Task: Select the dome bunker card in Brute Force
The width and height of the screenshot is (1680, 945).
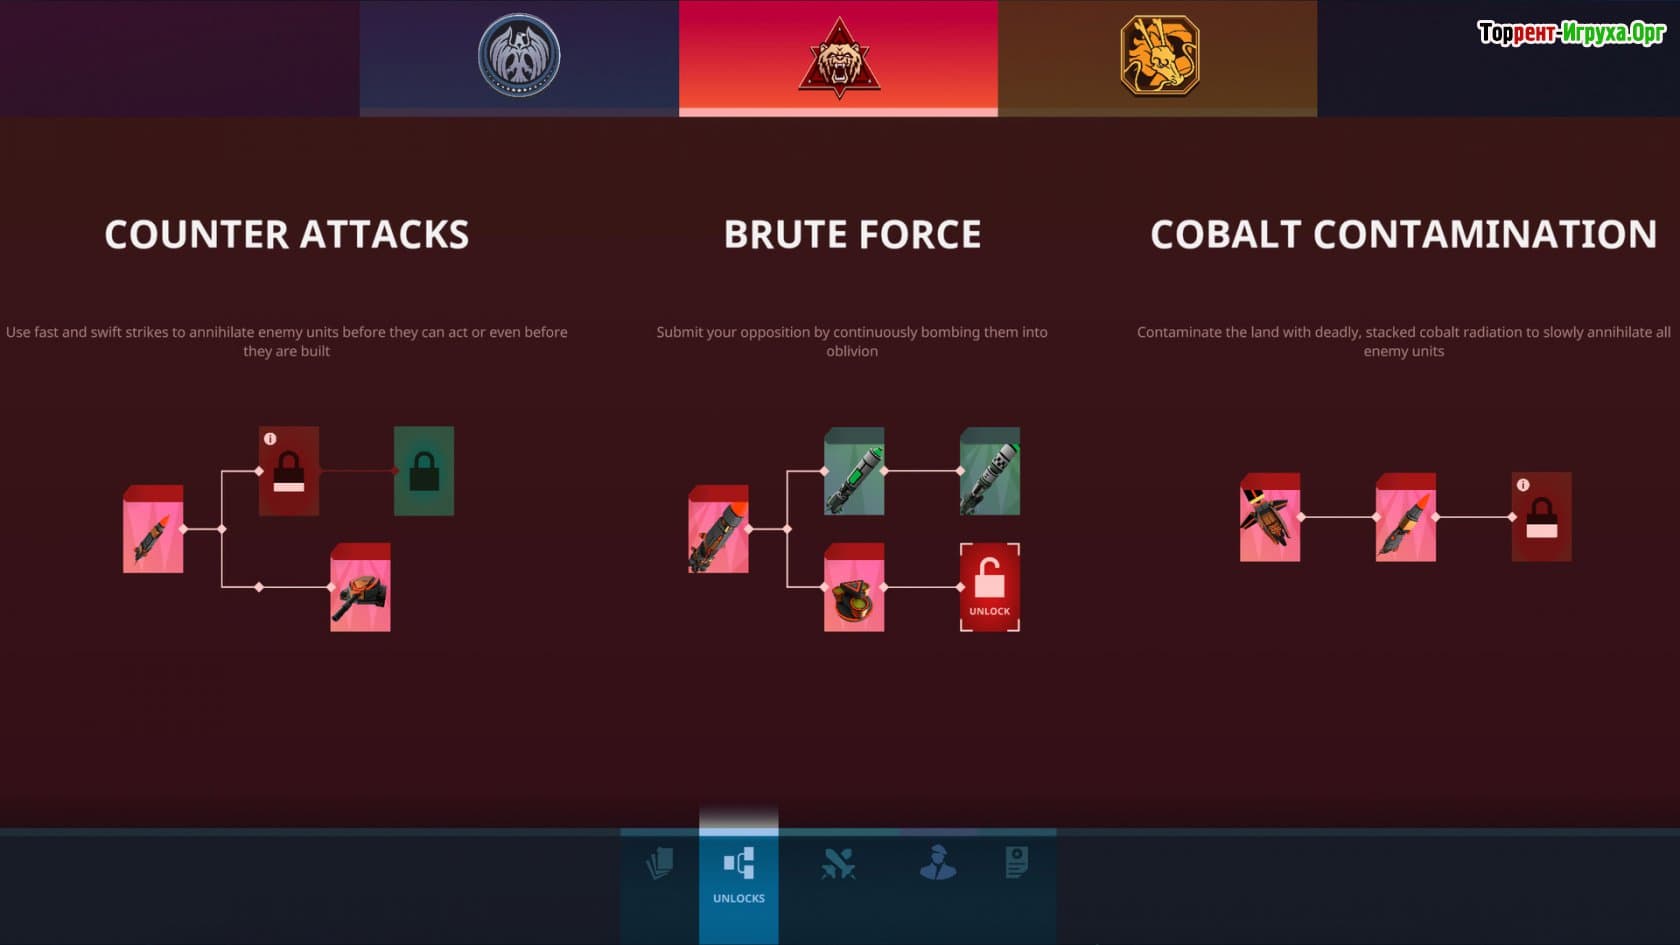Action: coord(854,587)
